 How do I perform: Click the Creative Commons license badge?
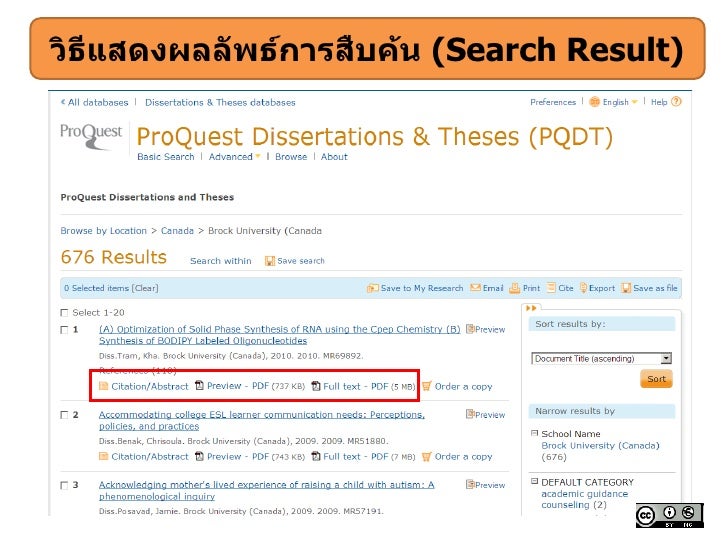(x=670, y=515)
